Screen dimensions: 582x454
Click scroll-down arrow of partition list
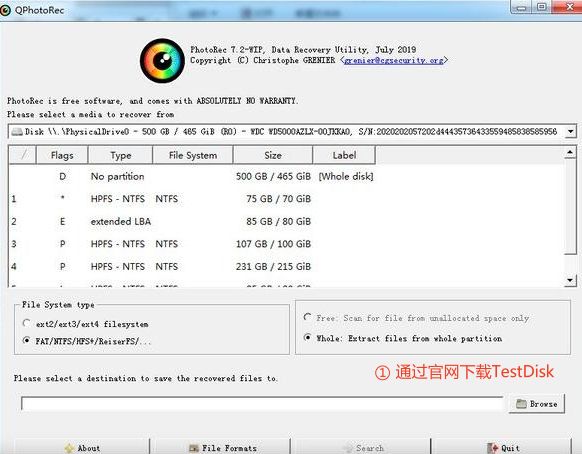[570, 280]
